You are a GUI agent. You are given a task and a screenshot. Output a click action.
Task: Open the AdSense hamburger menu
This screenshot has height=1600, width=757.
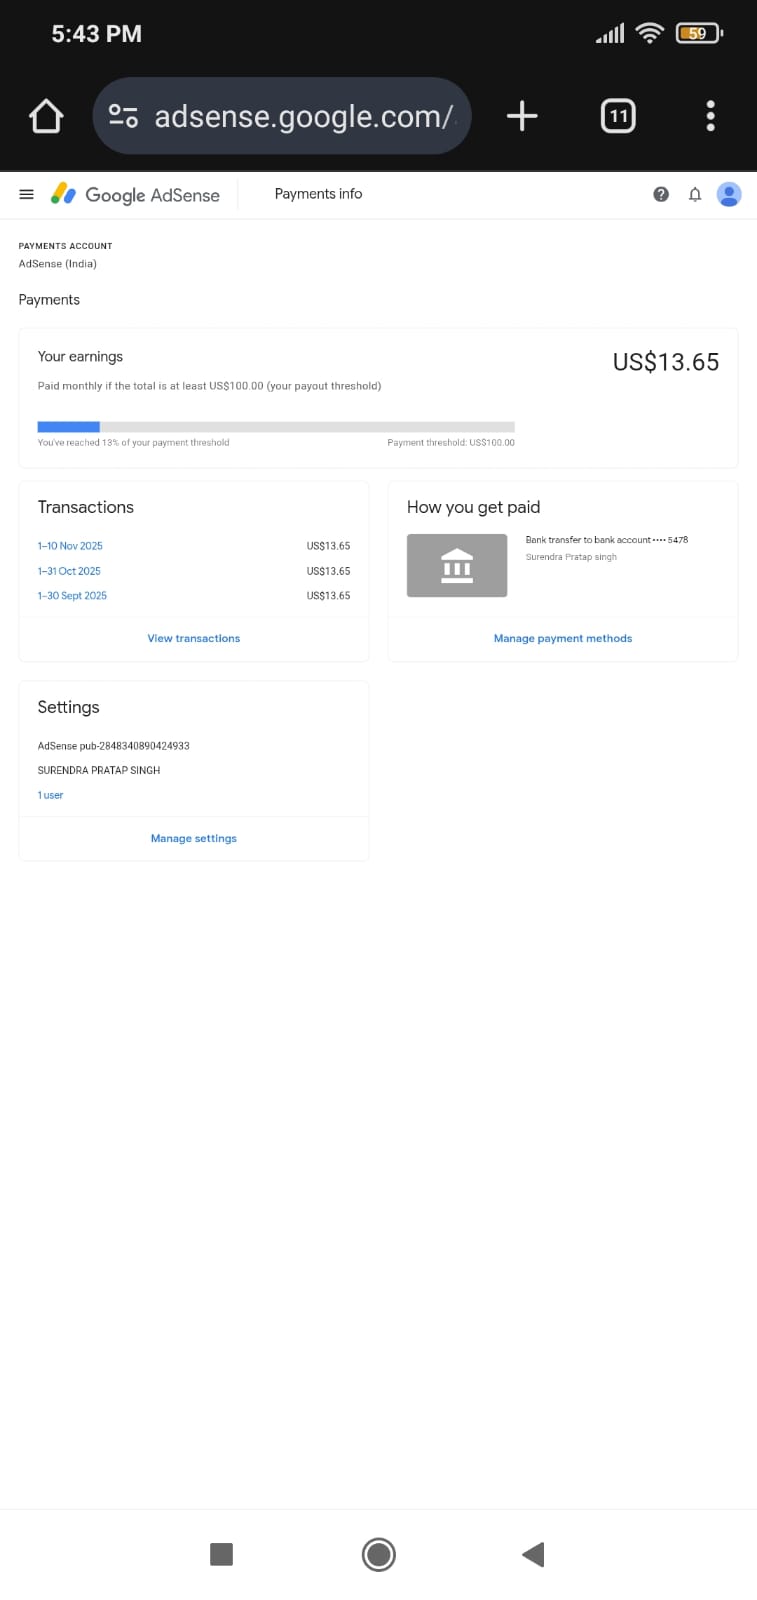pos(27,195)
